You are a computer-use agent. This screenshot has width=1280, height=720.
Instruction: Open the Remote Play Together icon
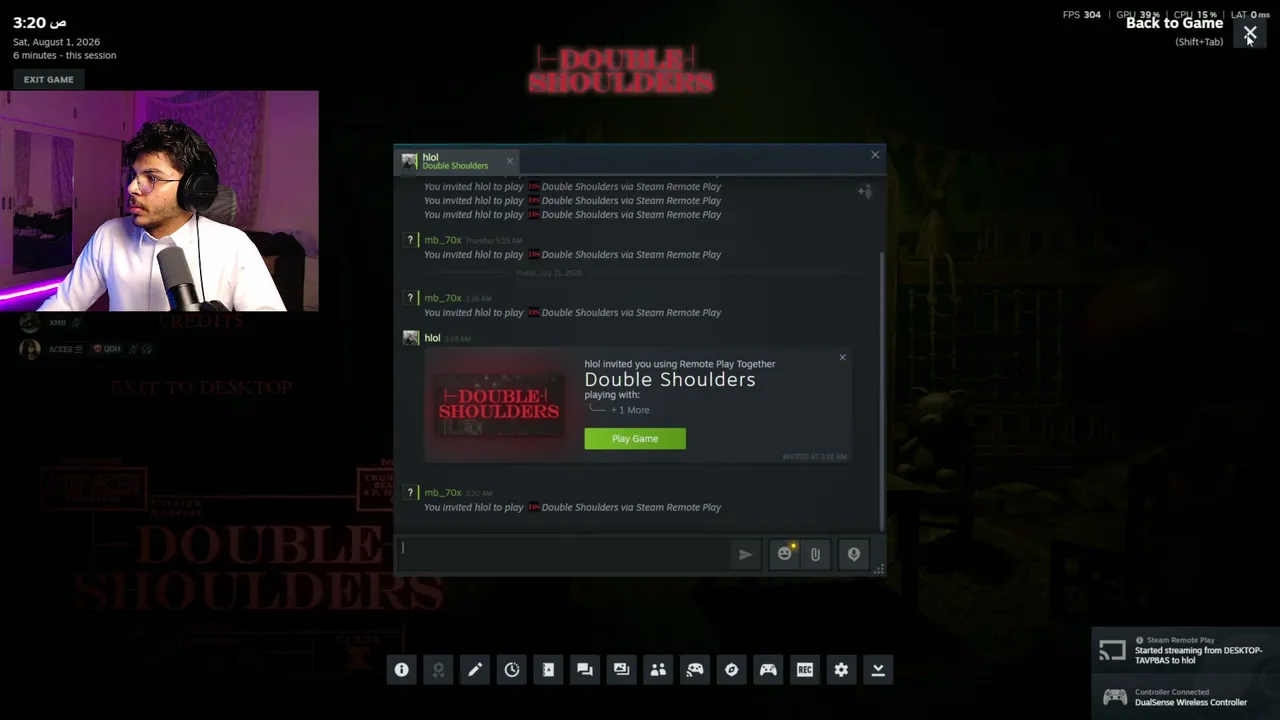pyautogui.click(x=695, y=670)
